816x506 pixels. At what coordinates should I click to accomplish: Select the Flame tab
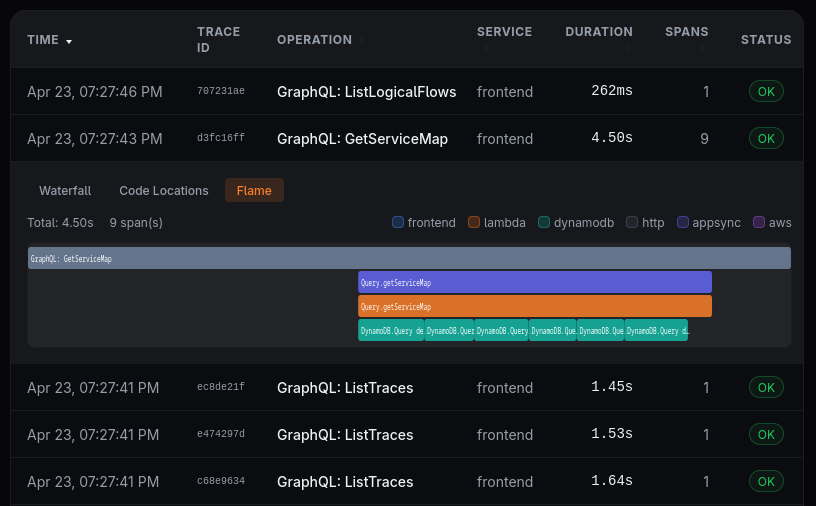pos(254,191)
